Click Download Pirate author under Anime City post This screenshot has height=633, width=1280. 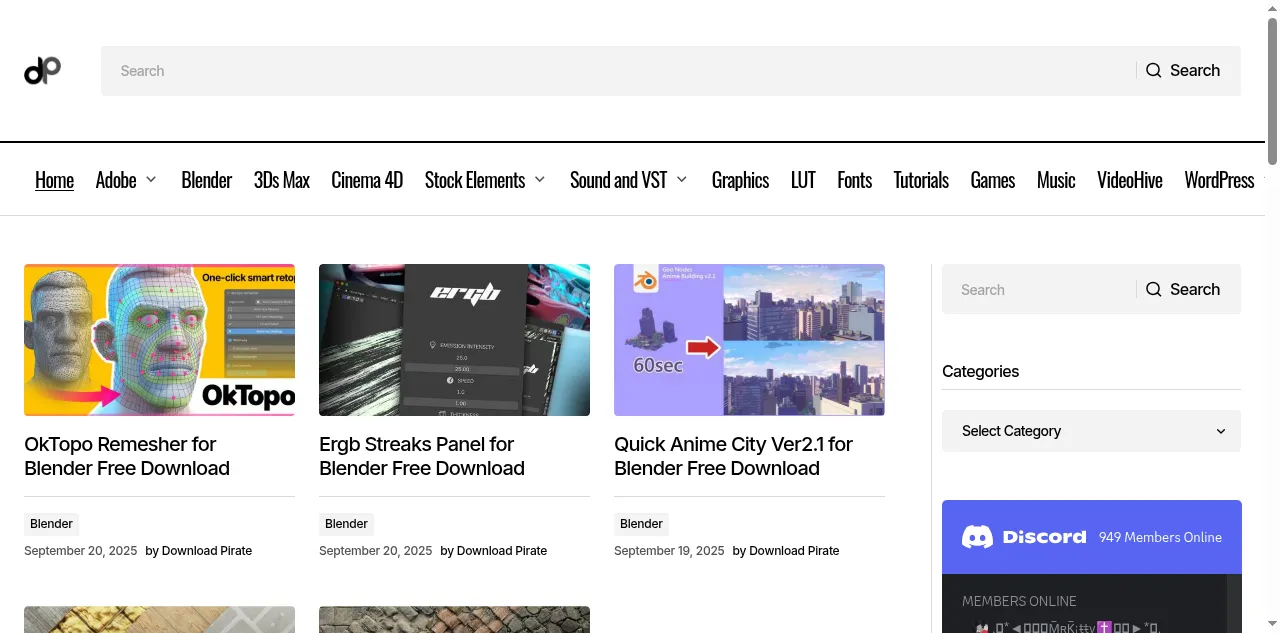click(794, 551)
